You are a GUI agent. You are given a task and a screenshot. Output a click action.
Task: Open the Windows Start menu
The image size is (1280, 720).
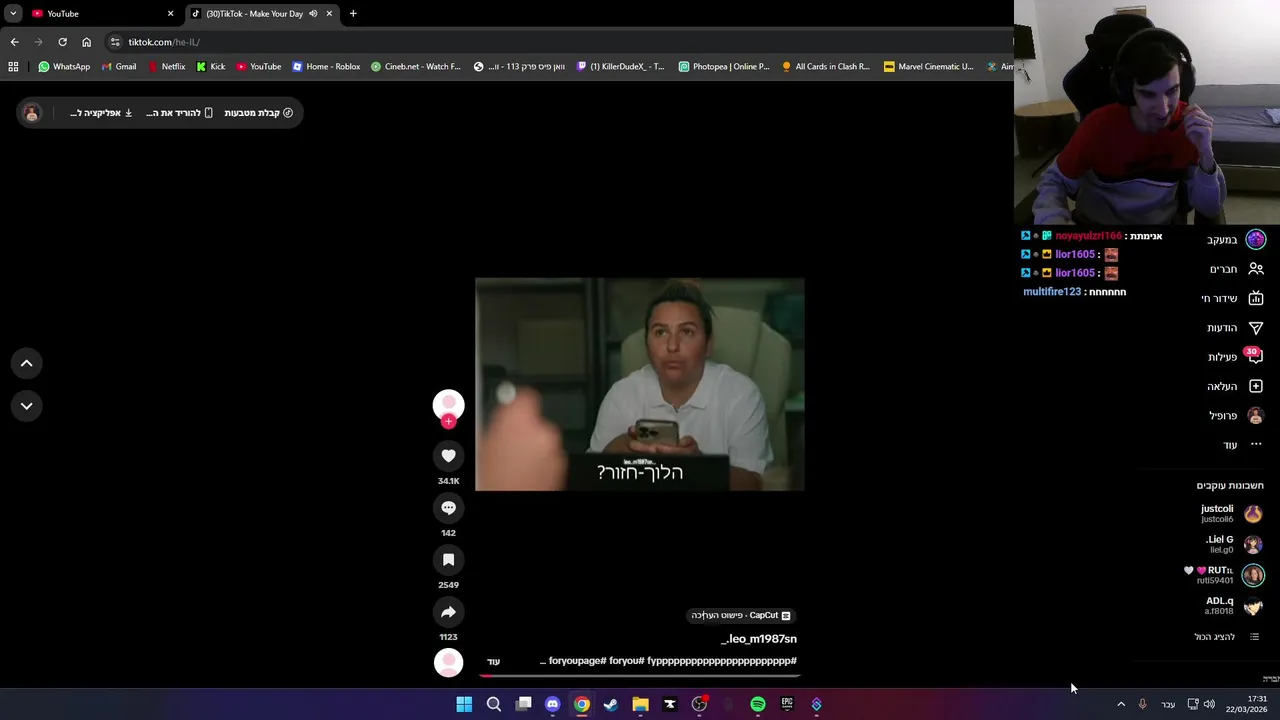pos(464,704)
